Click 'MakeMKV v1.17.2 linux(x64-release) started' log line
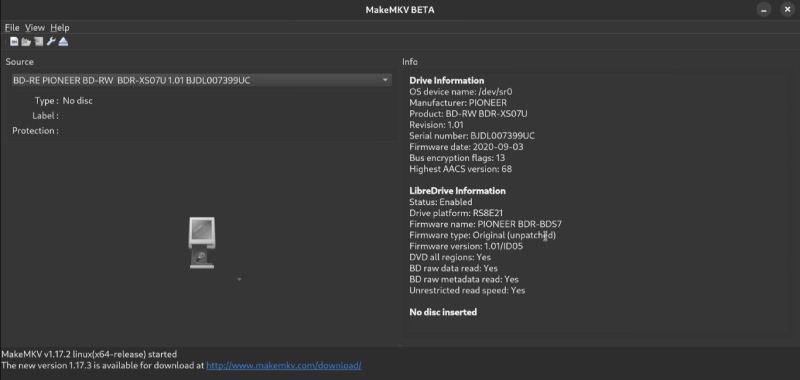Image resolution: width=800 pixels, height=380 pixels. tap(89, 354)
